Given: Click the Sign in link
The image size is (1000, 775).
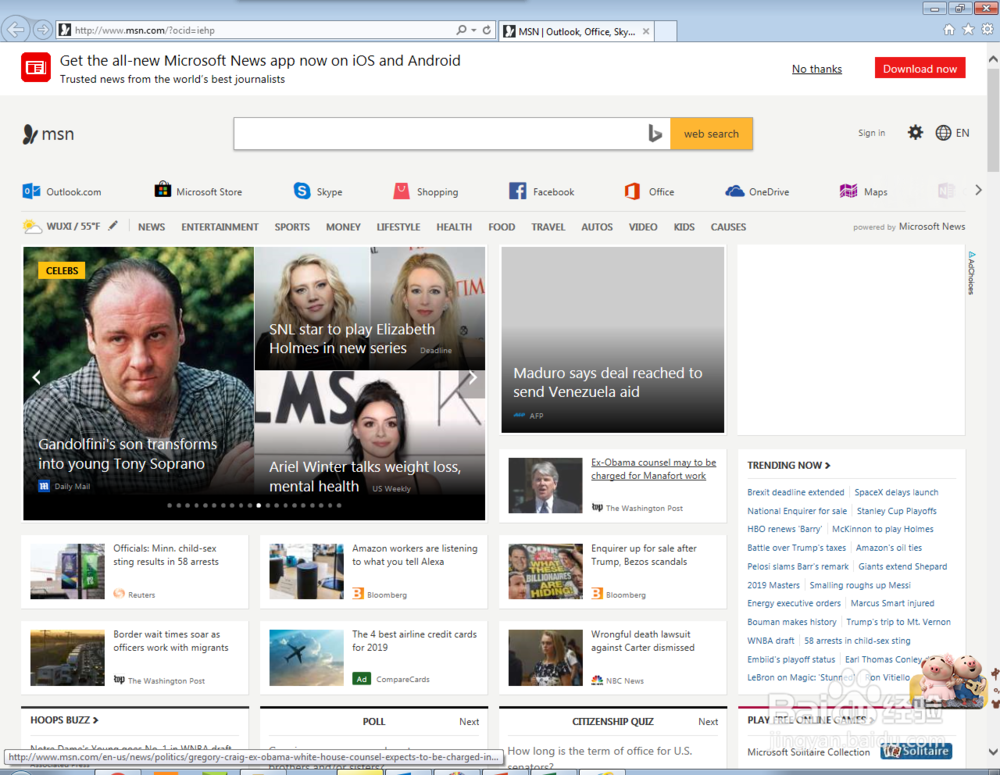Looking at the screenshot, I should [871, 133].
